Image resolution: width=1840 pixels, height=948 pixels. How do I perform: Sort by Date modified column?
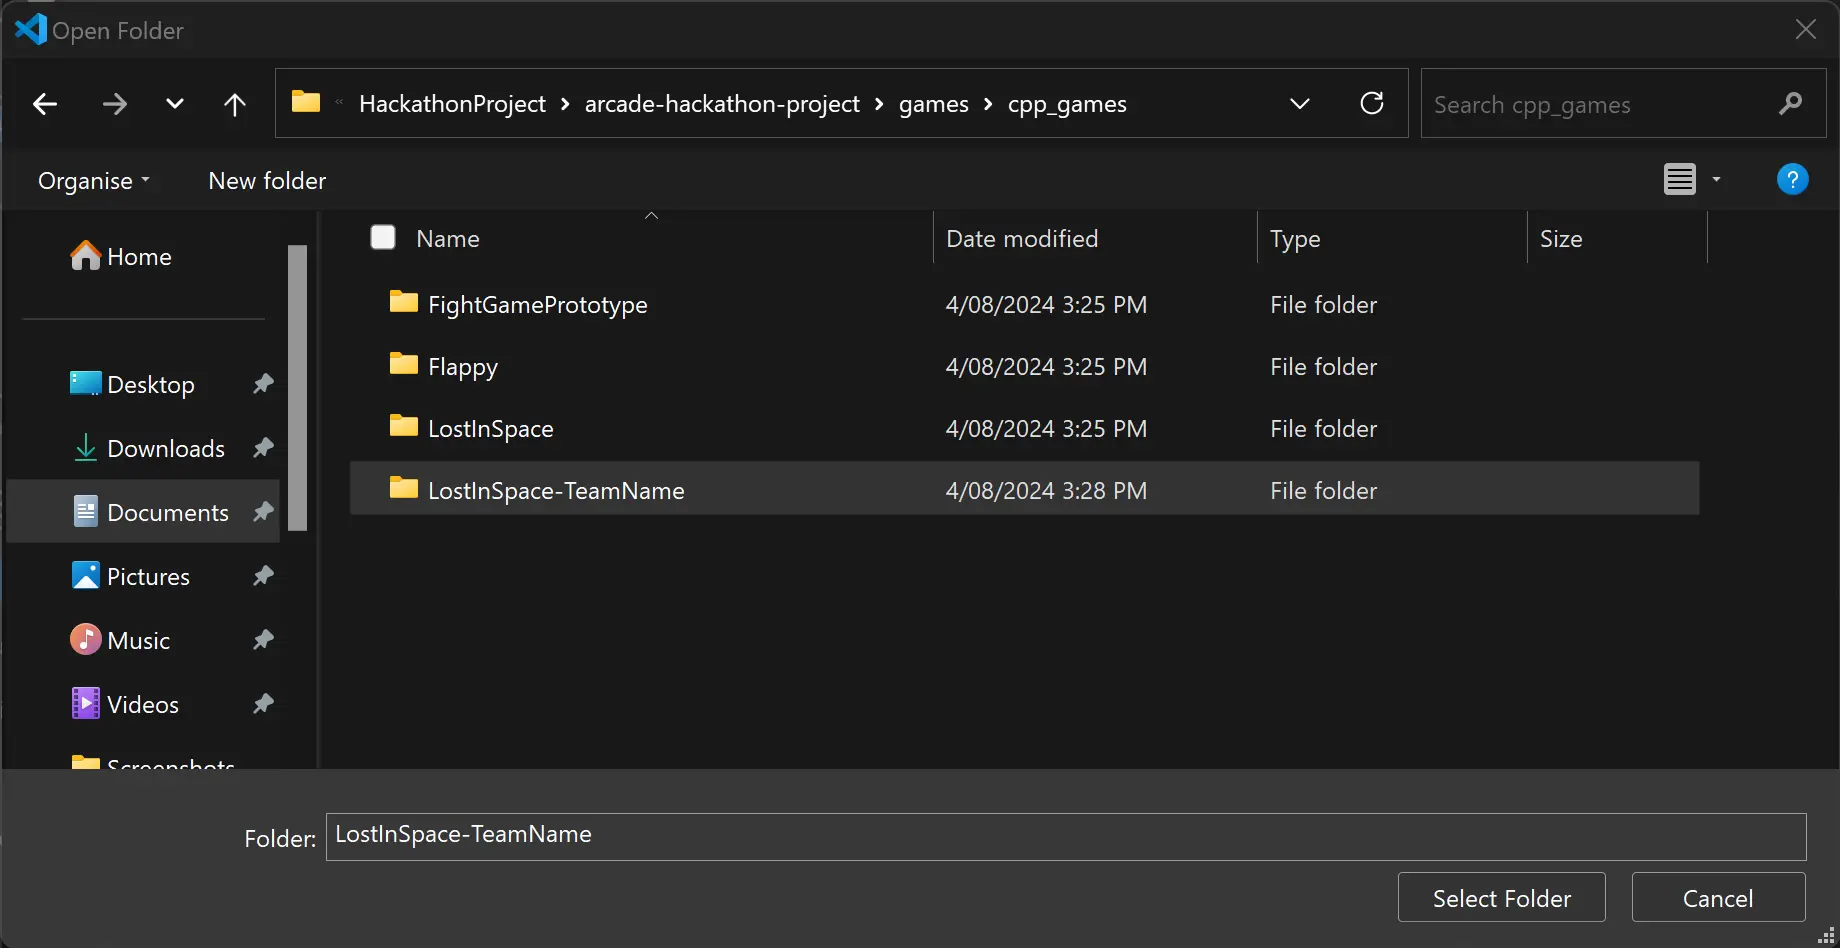tap(1022, 239)
